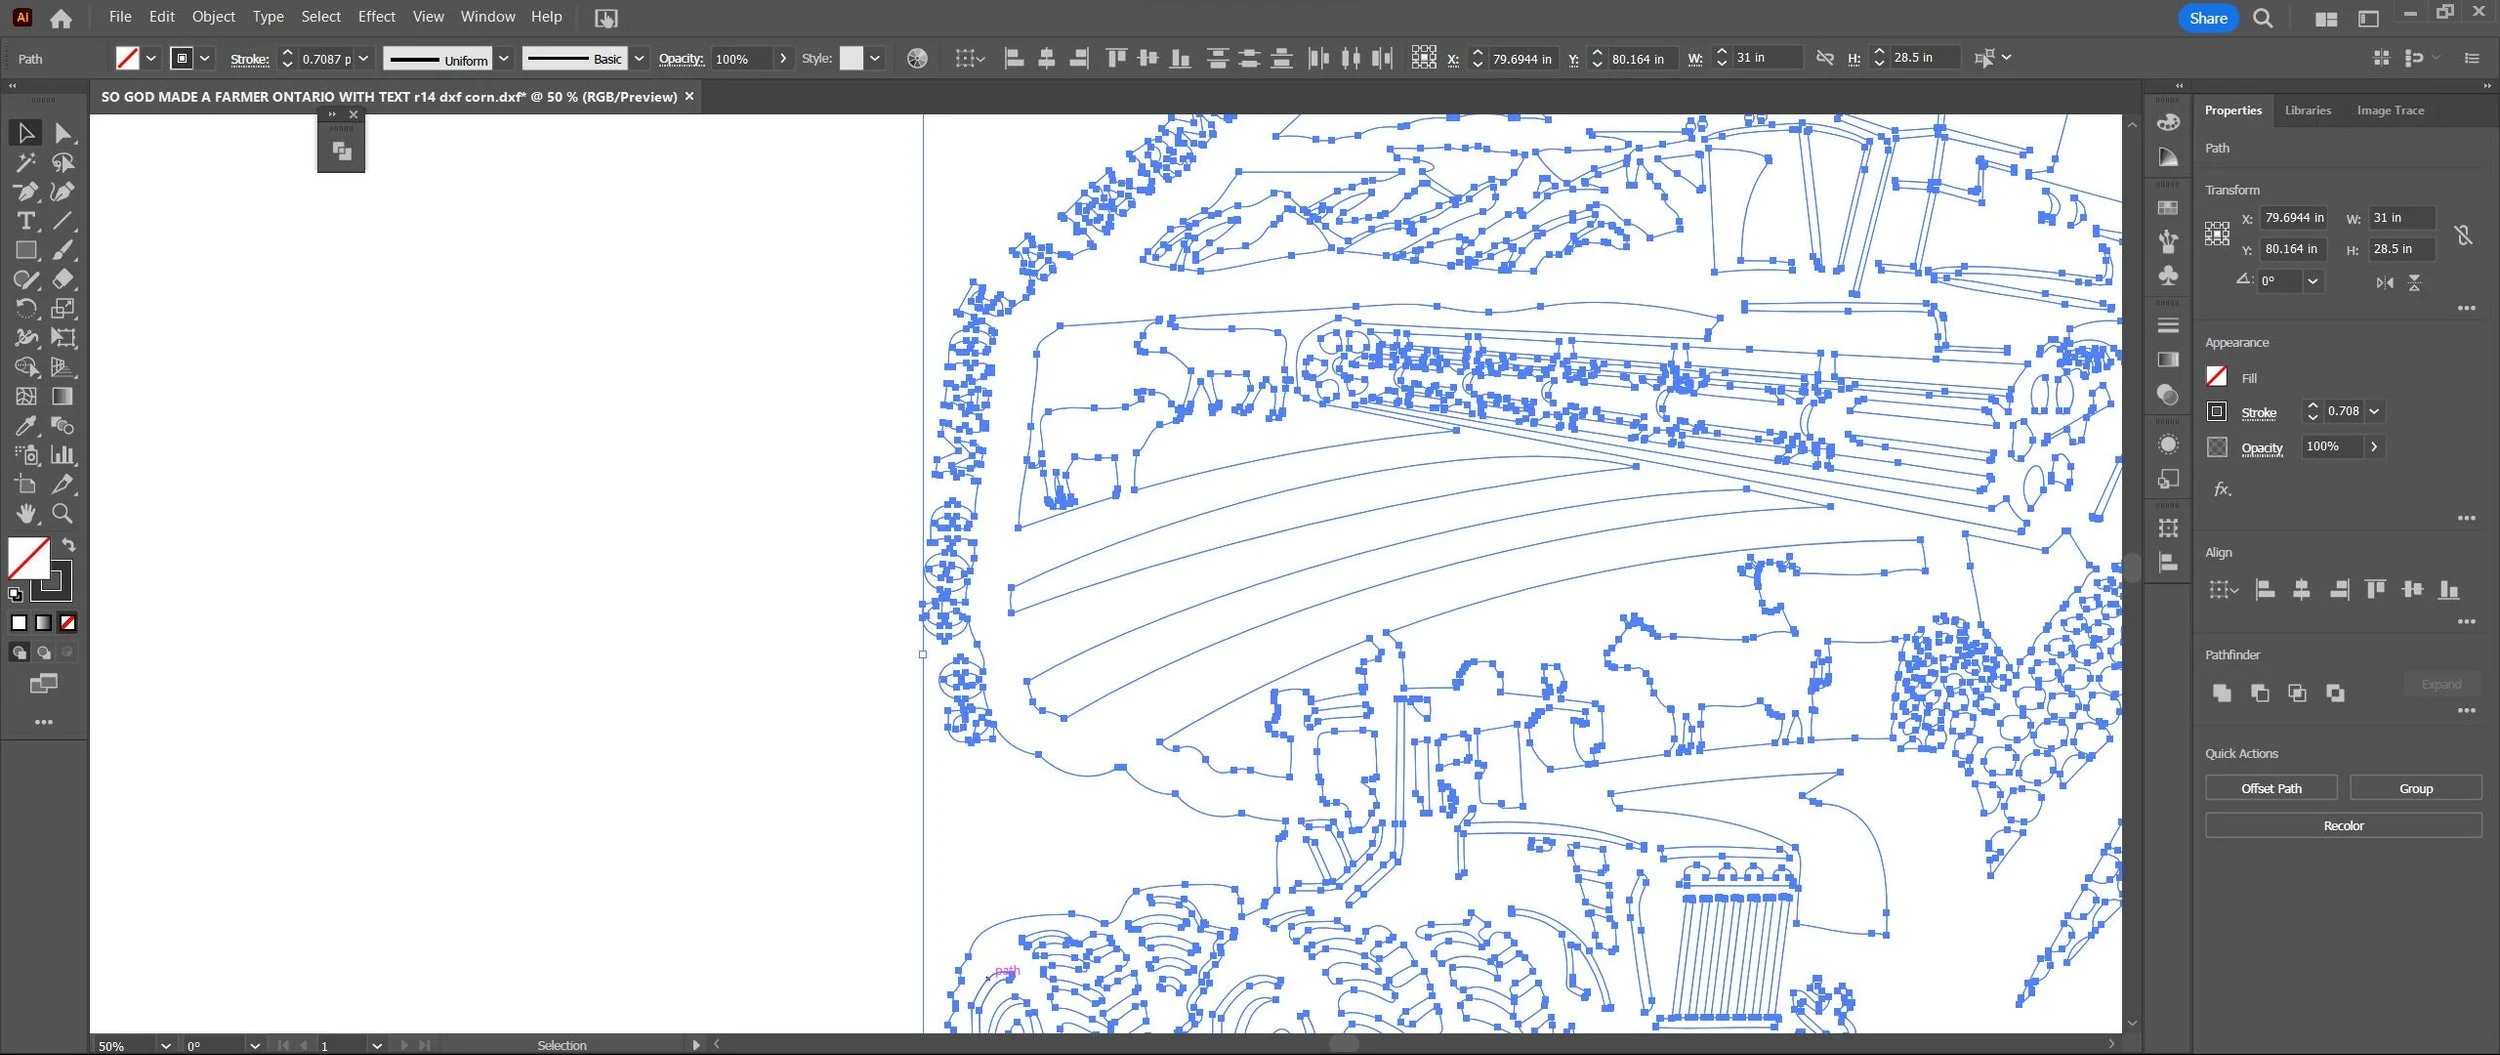
Task: Swap fill and stroke colors
Action: [x=68, y=545]
